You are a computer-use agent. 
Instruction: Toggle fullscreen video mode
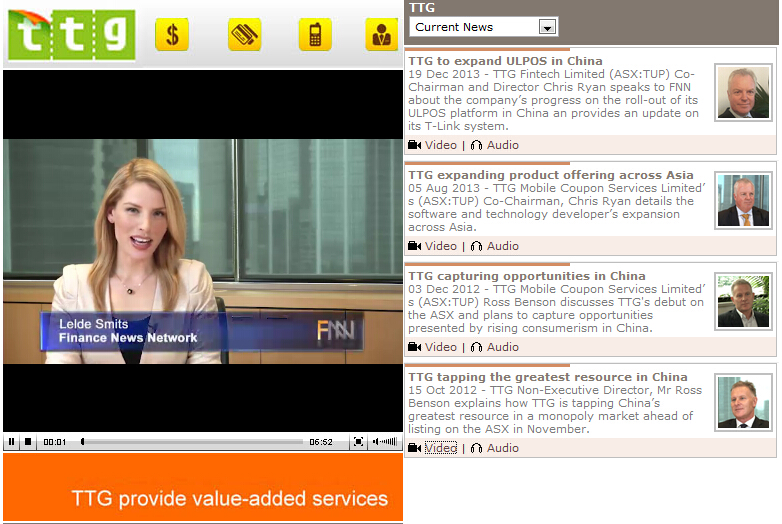358,442
